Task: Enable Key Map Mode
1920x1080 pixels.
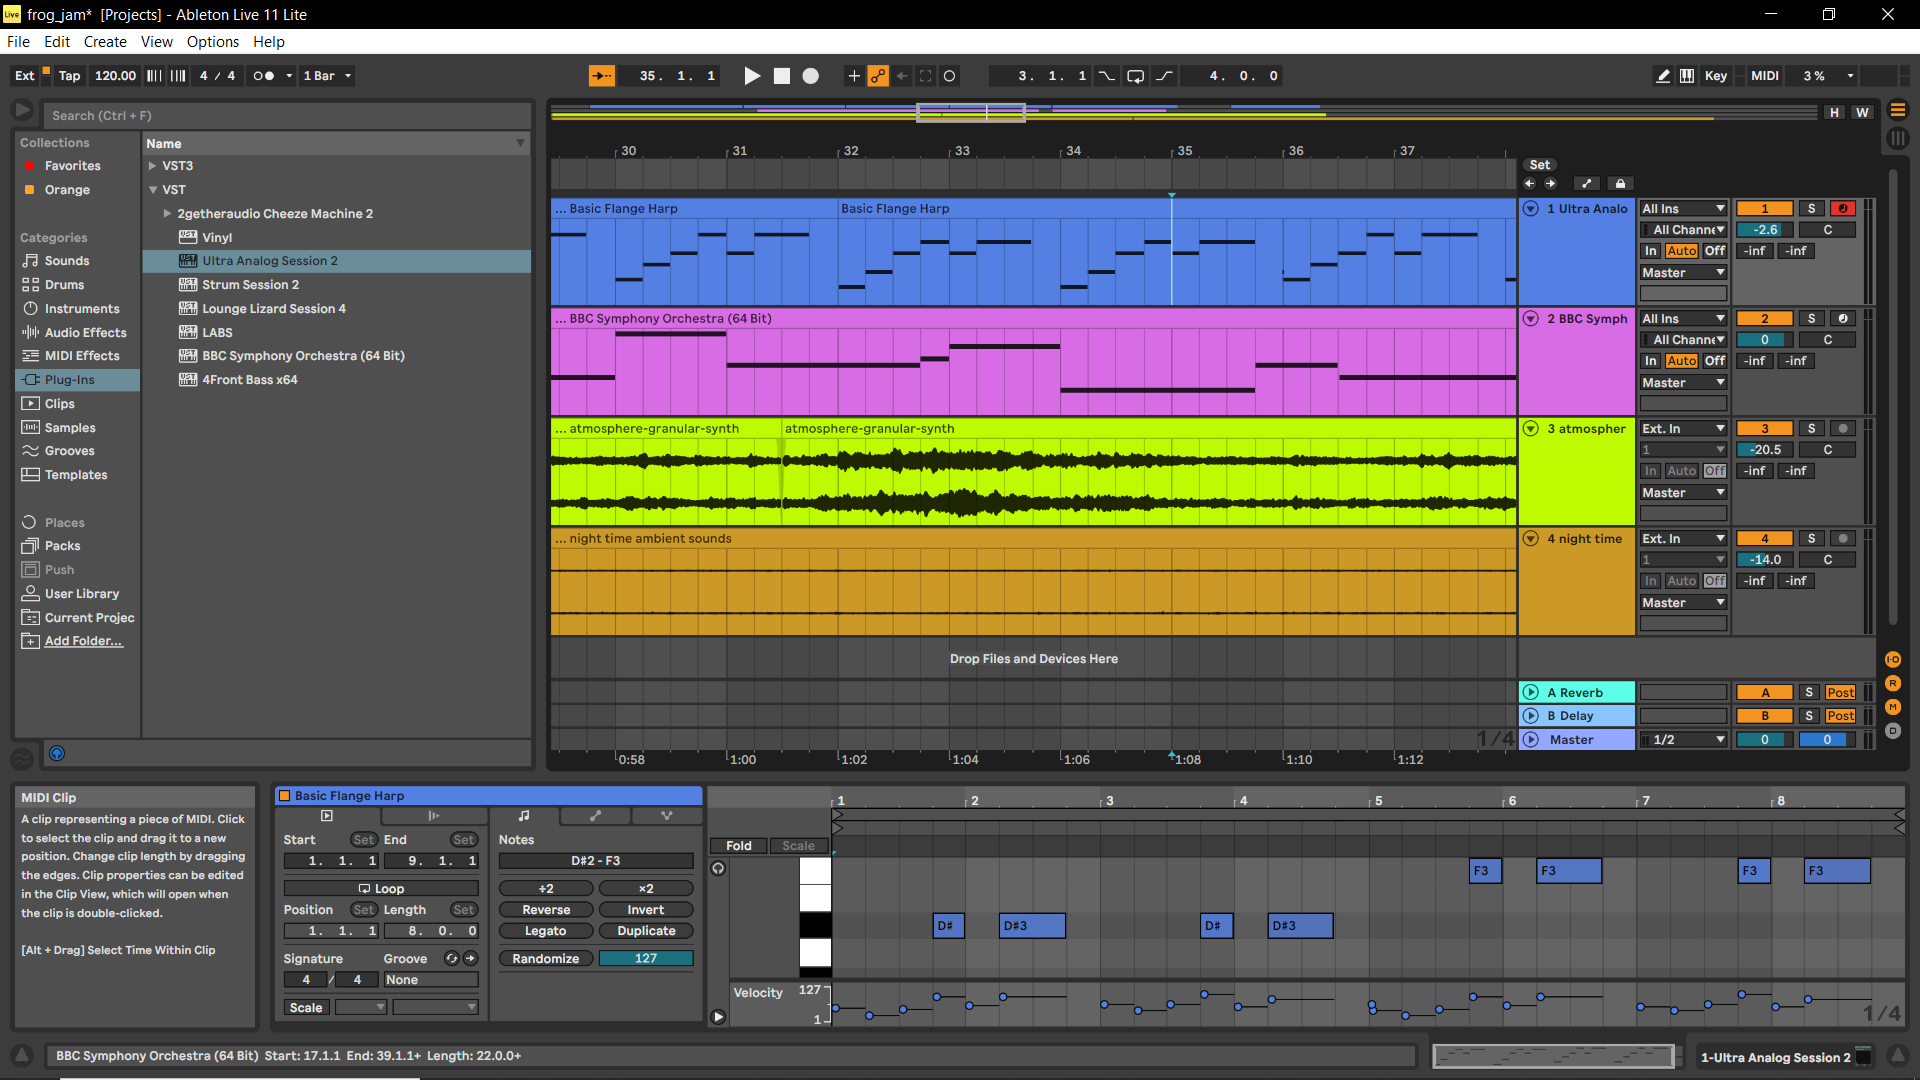Action: [1716, 76]
